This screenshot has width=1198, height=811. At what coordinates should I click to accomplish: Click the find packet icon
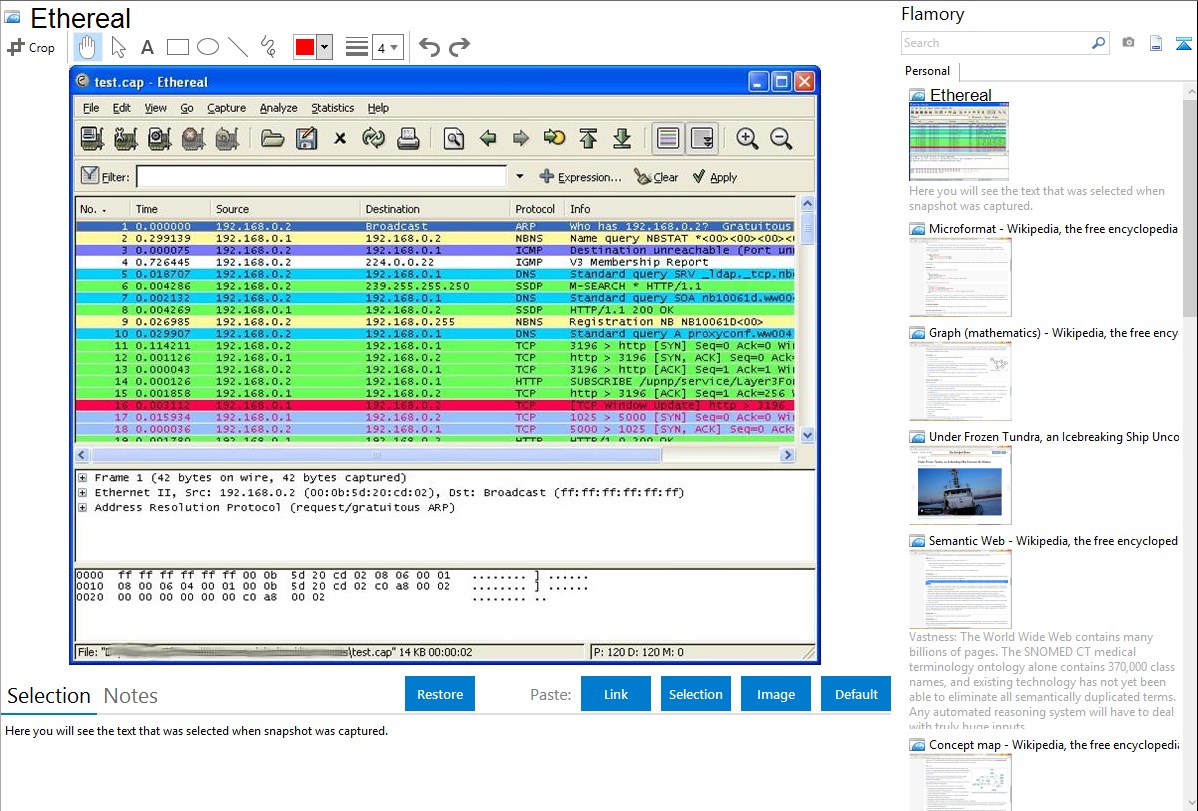click(454, 138)
